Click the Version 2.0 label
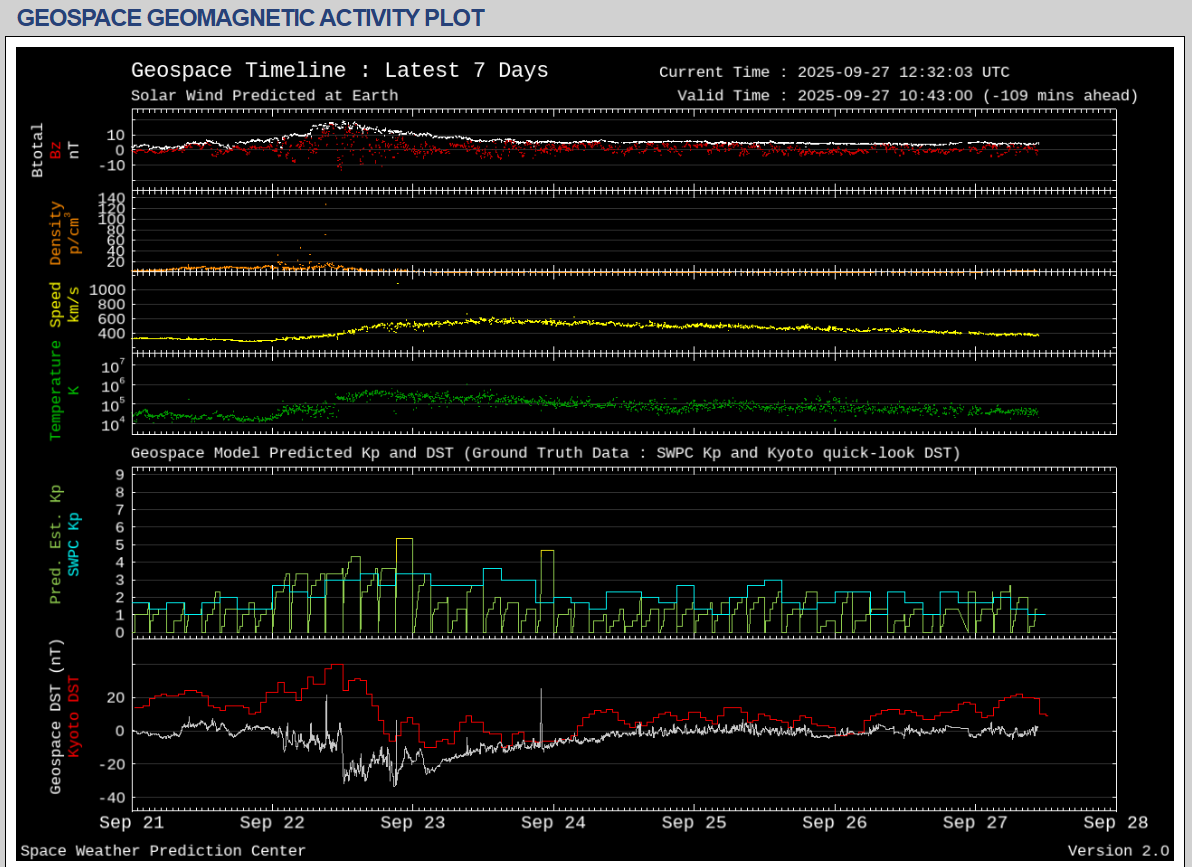Screen dimensions: 1192x867 coord(1117,851)
